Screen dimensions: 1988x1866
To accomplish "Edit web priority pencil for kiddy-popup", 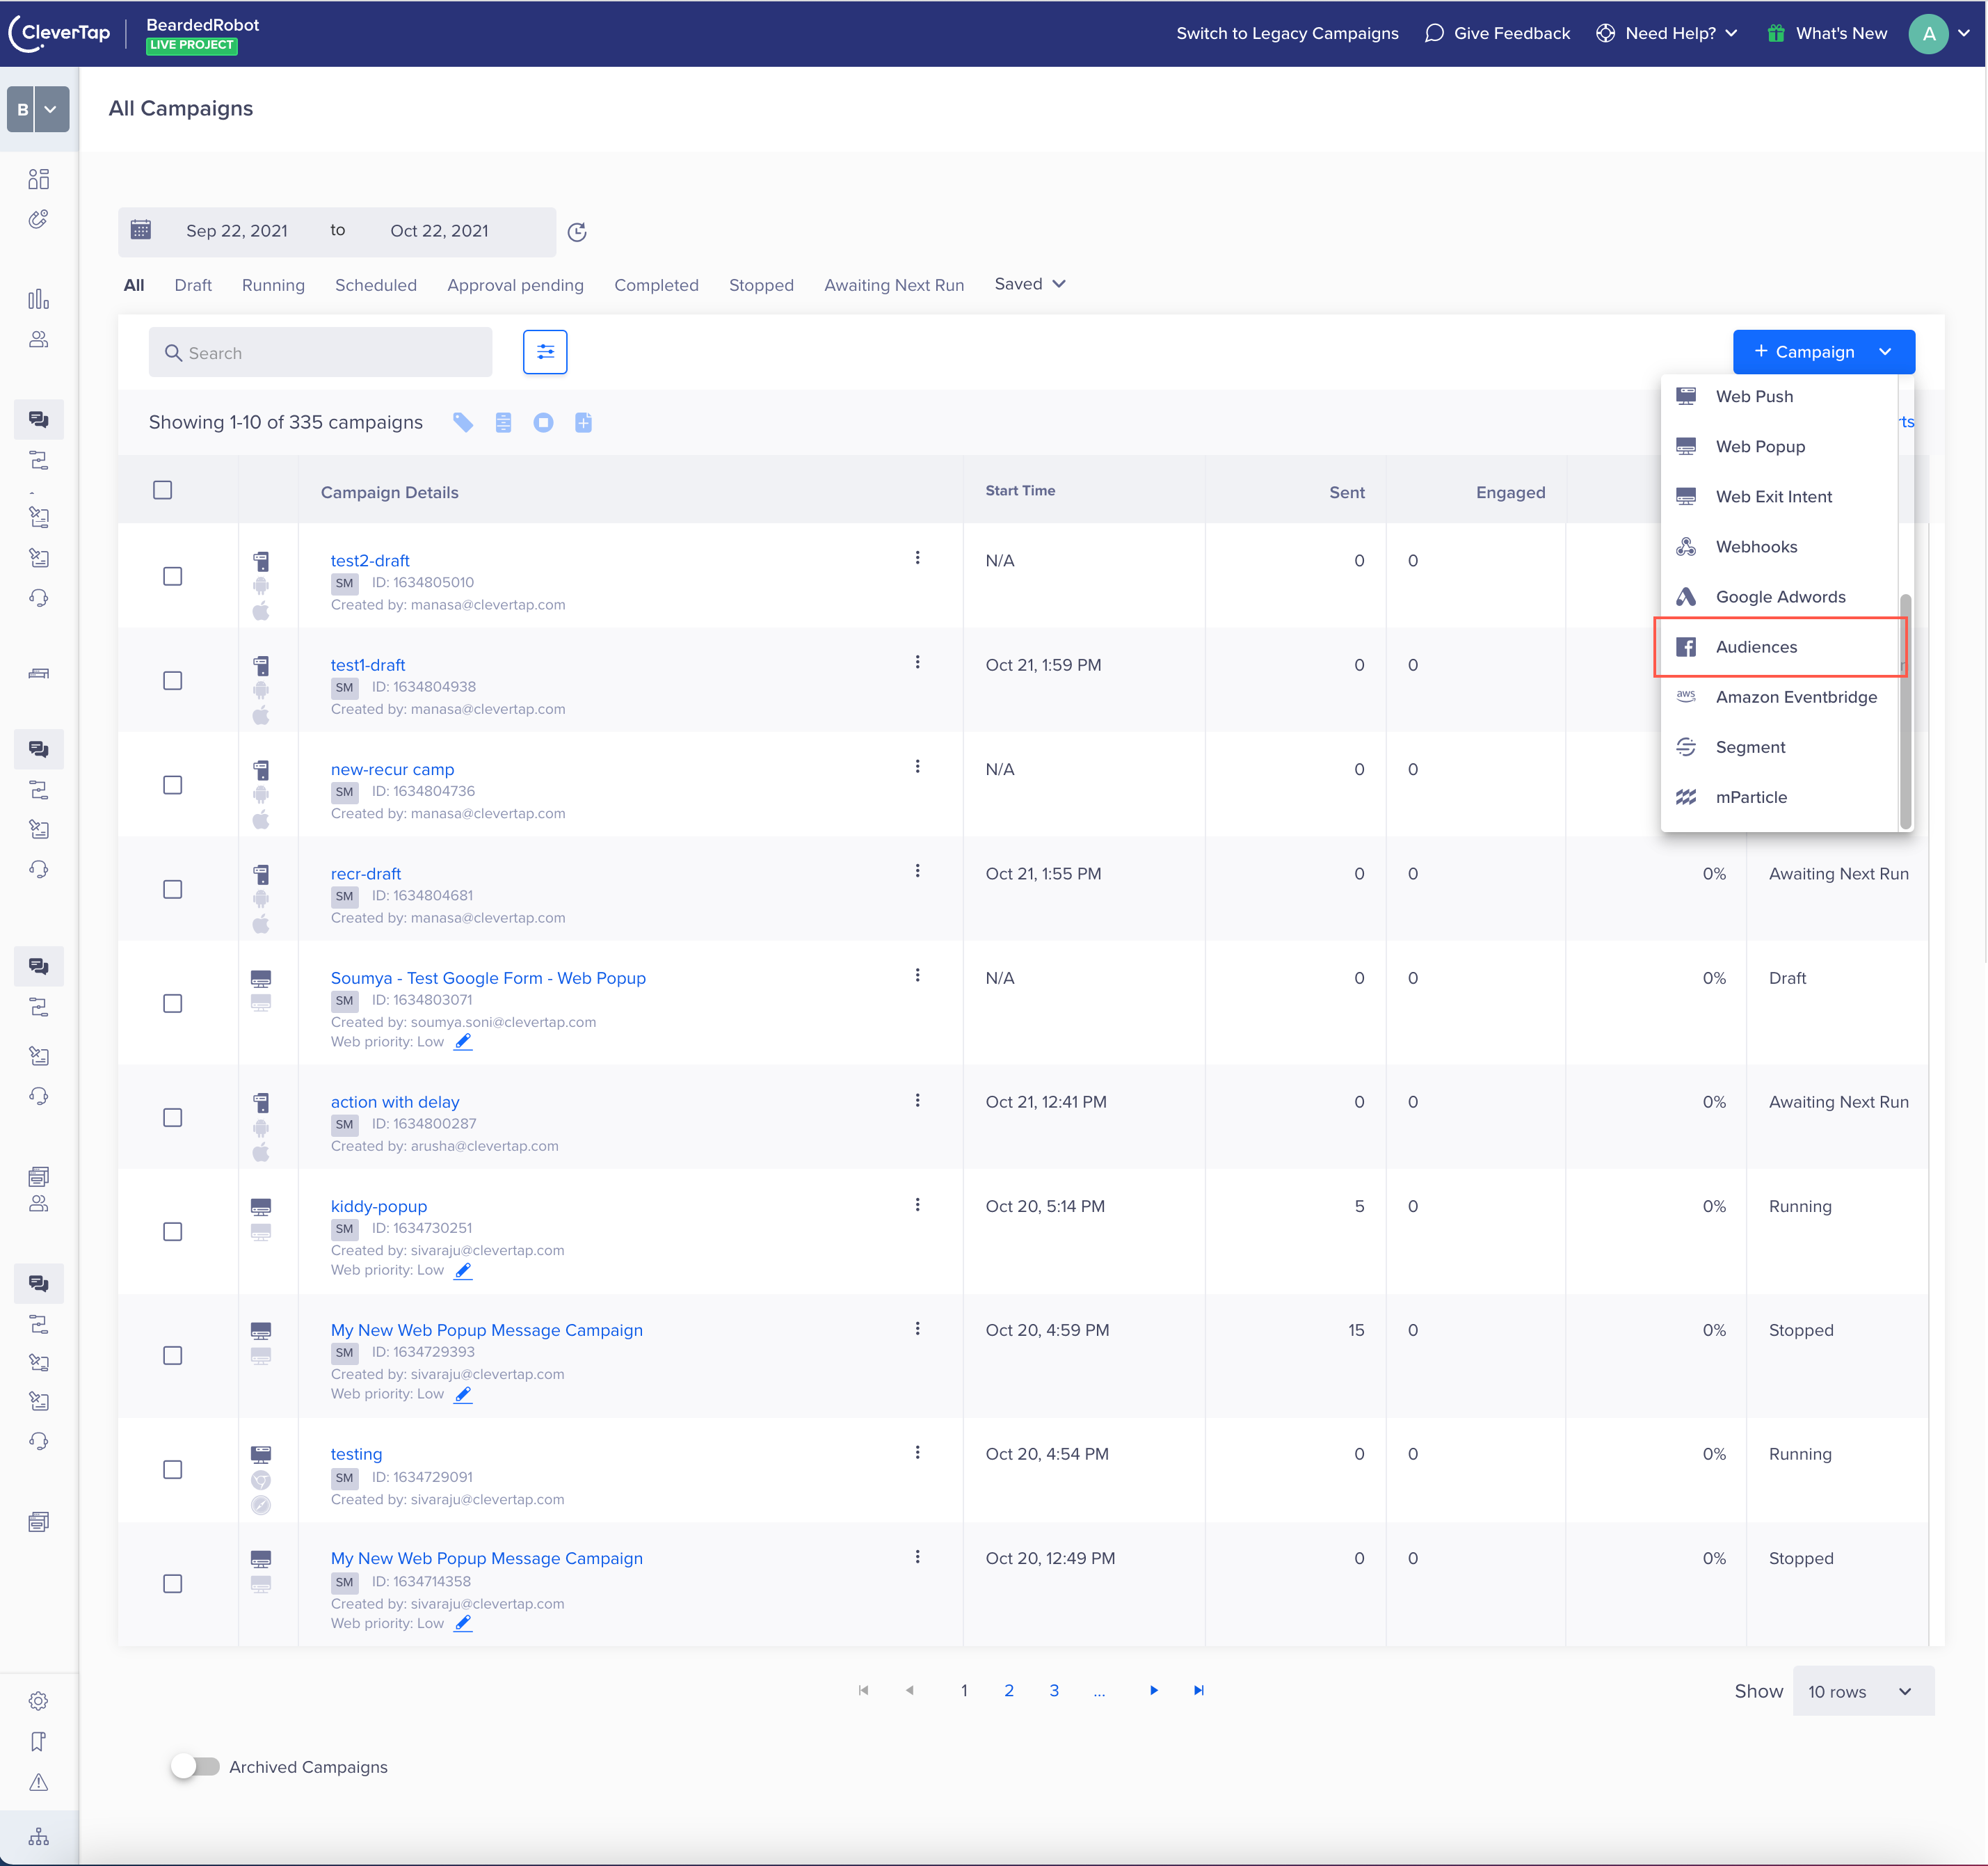I will (x=463, y=1270).
